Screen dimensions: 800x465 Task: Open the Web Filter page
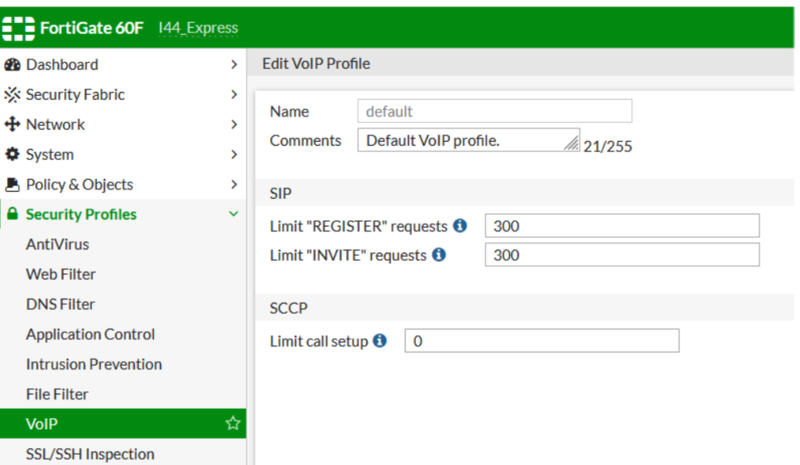[61, 274]
